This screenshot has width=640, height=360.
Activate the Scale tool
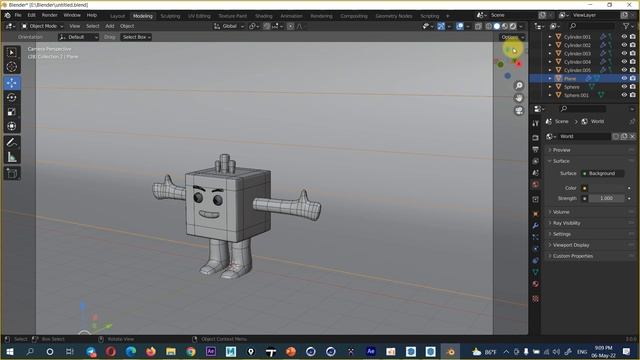coord(12,112)
